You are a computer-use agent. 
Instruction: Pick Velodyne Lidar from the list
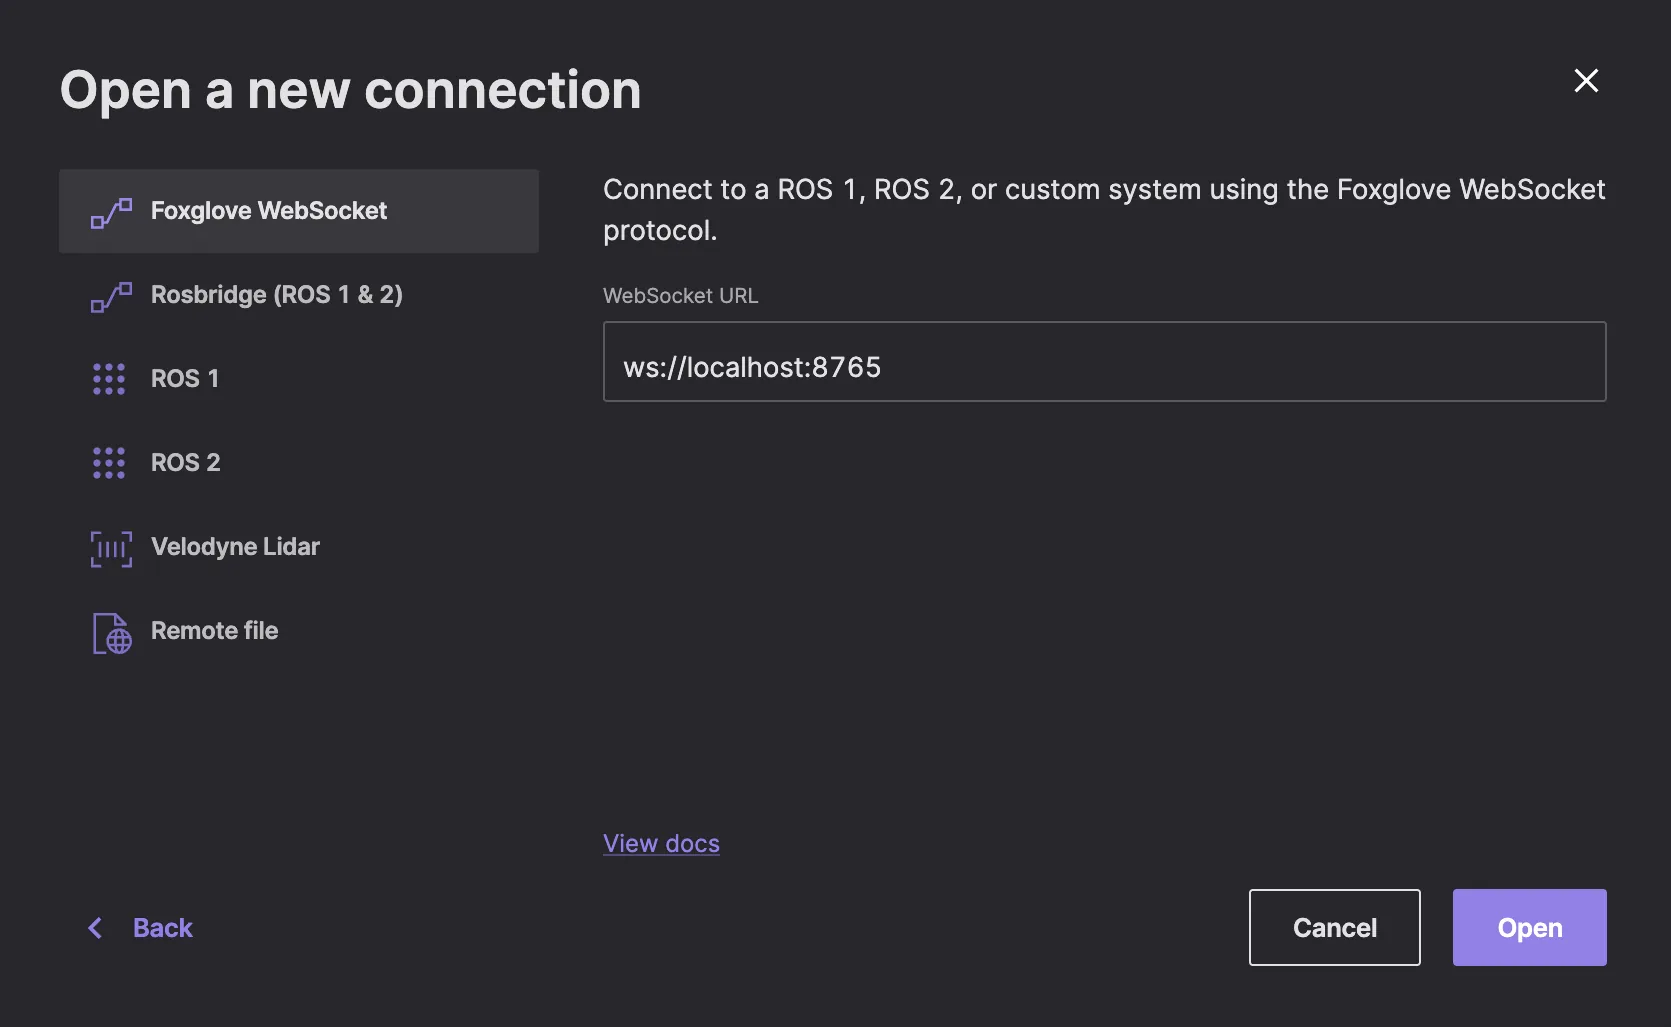click(299, 547)
